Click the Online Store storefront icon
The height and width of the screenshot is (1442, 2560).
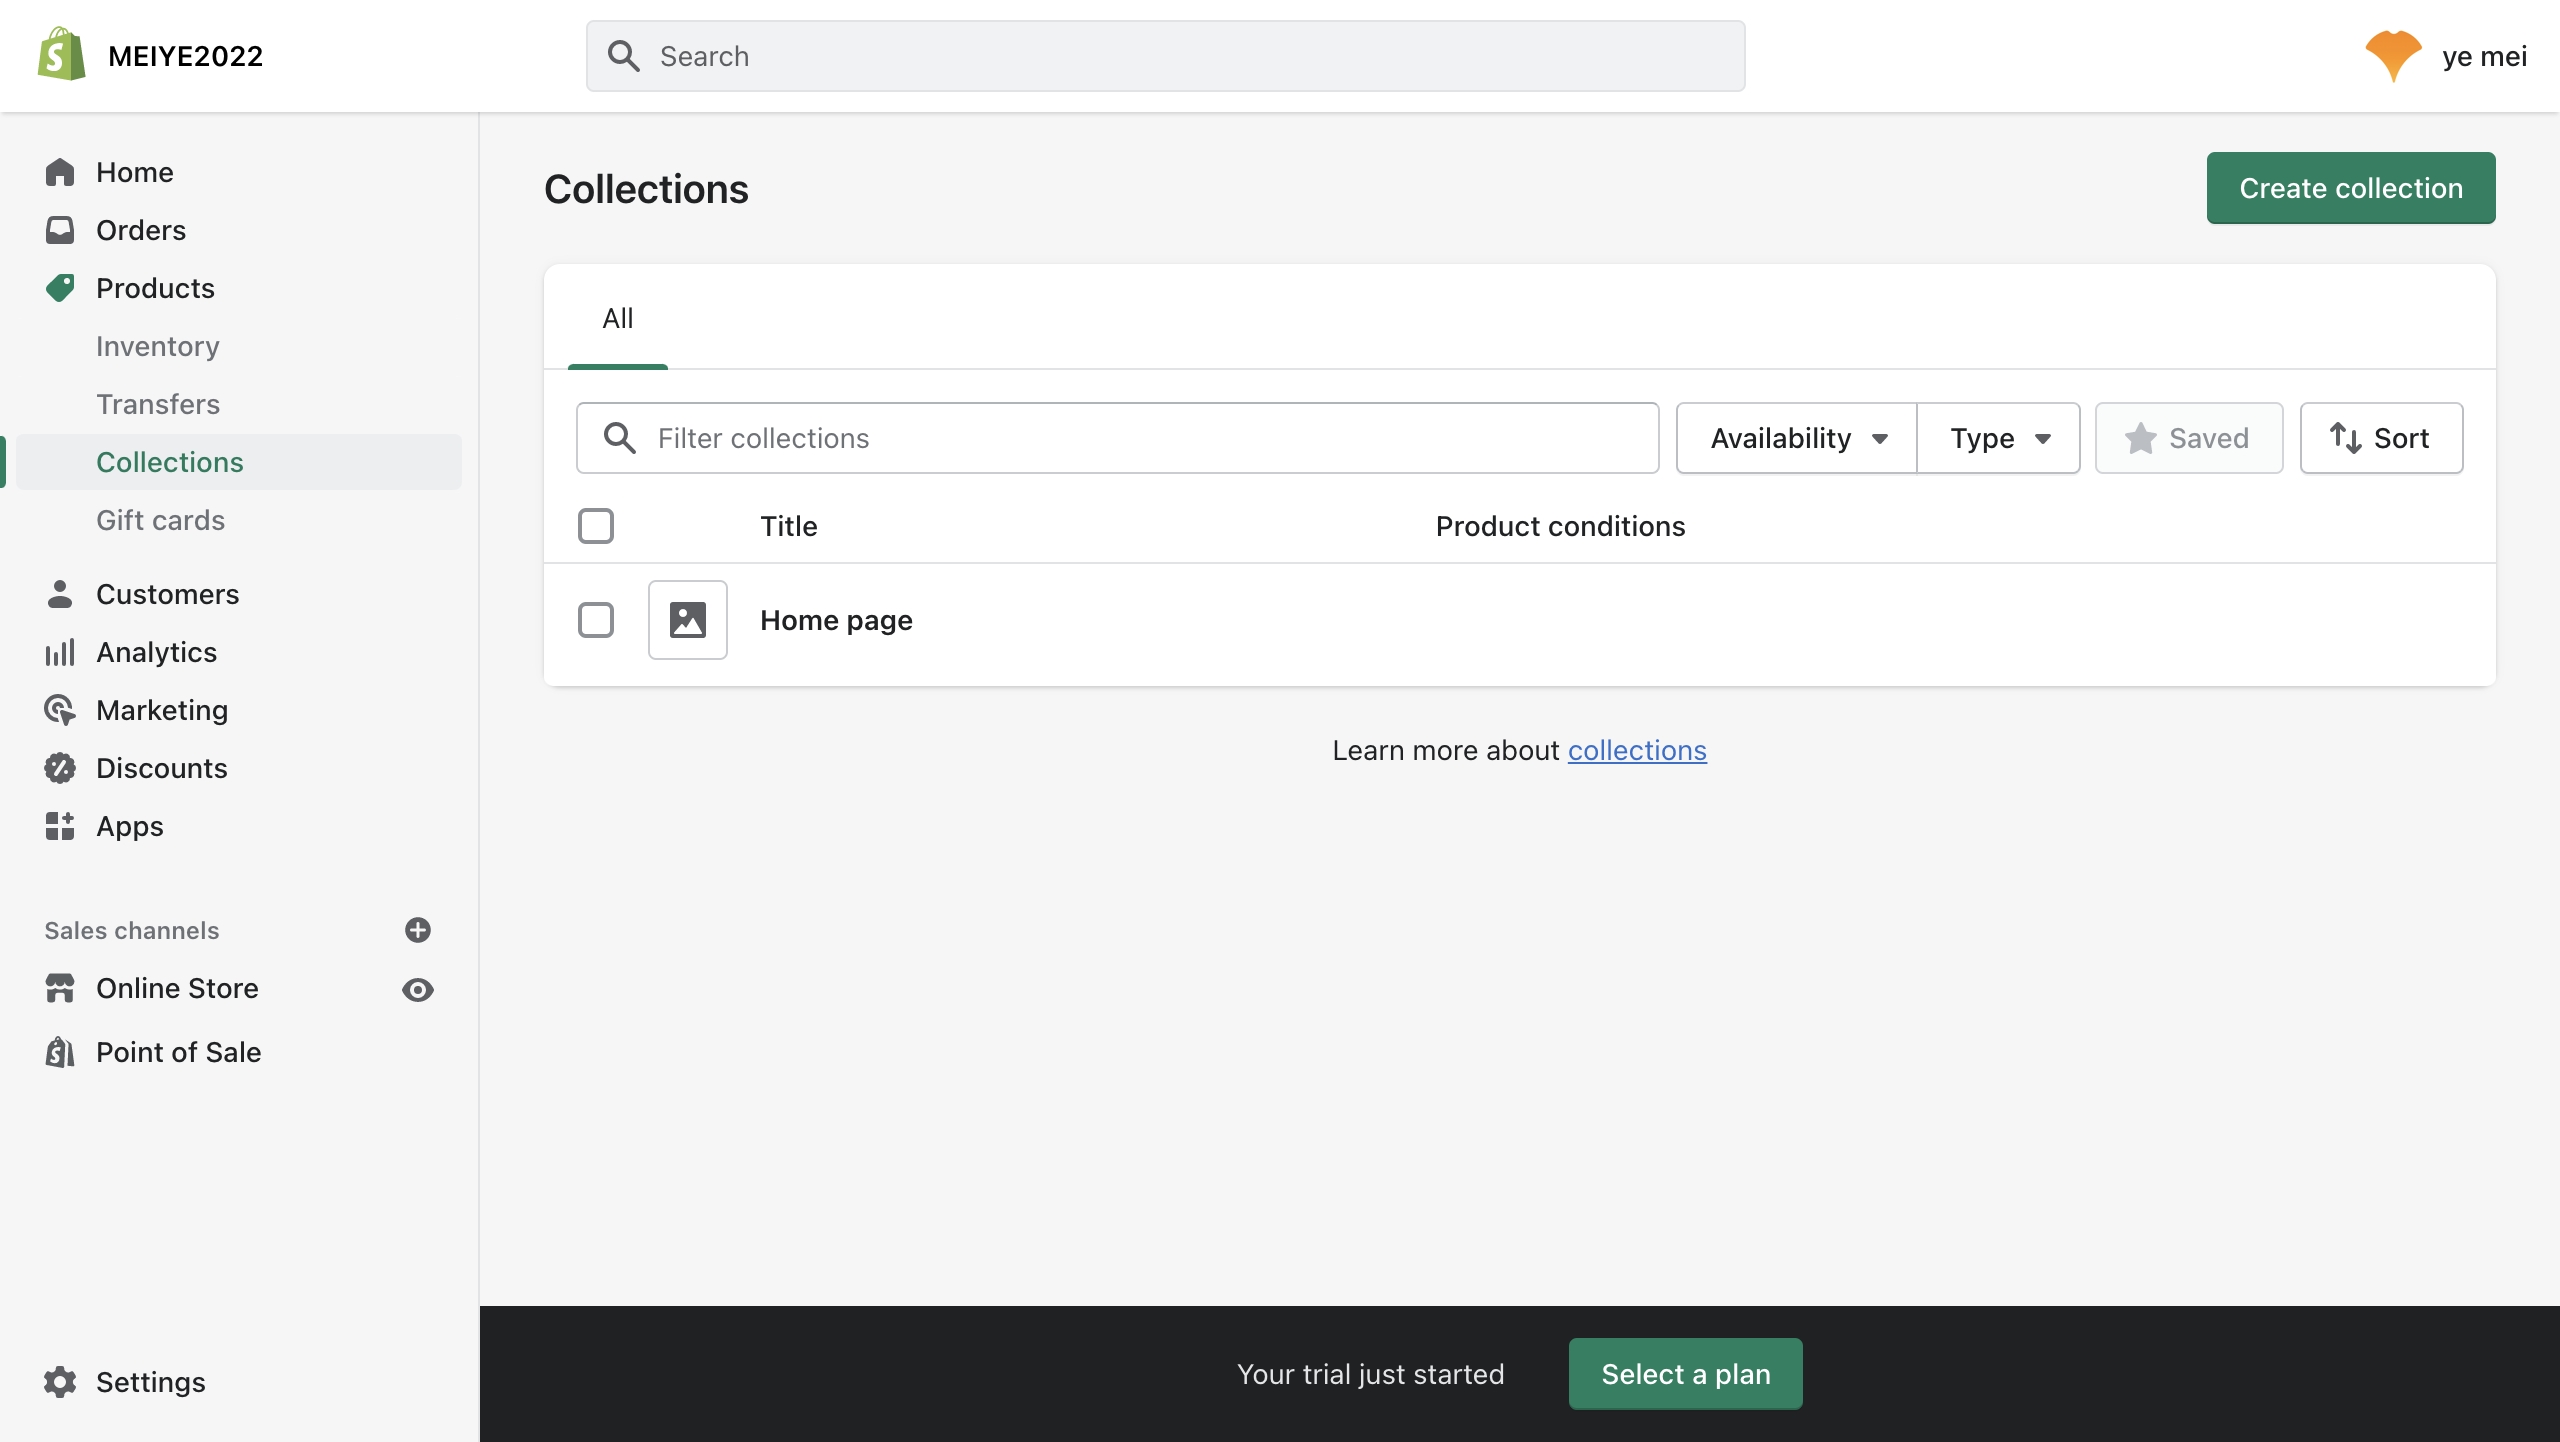[60, 988]
